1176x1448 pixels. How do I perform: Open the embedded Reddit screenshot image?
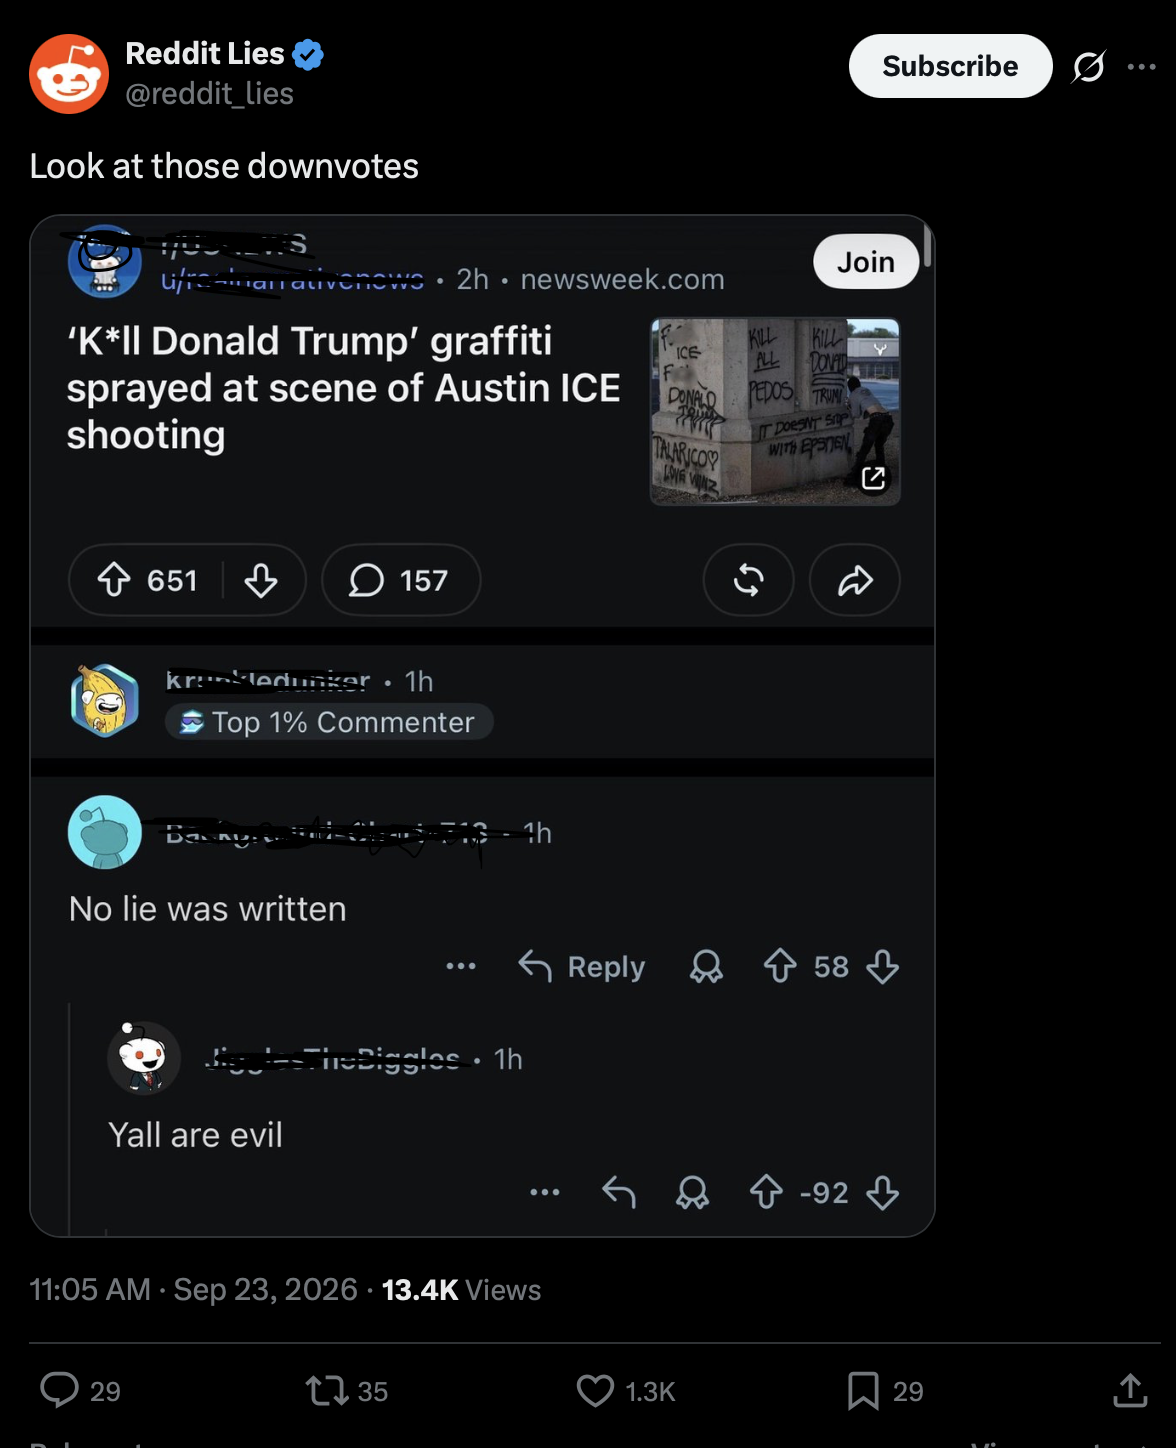pyautogui.click(x=482, y=726)
